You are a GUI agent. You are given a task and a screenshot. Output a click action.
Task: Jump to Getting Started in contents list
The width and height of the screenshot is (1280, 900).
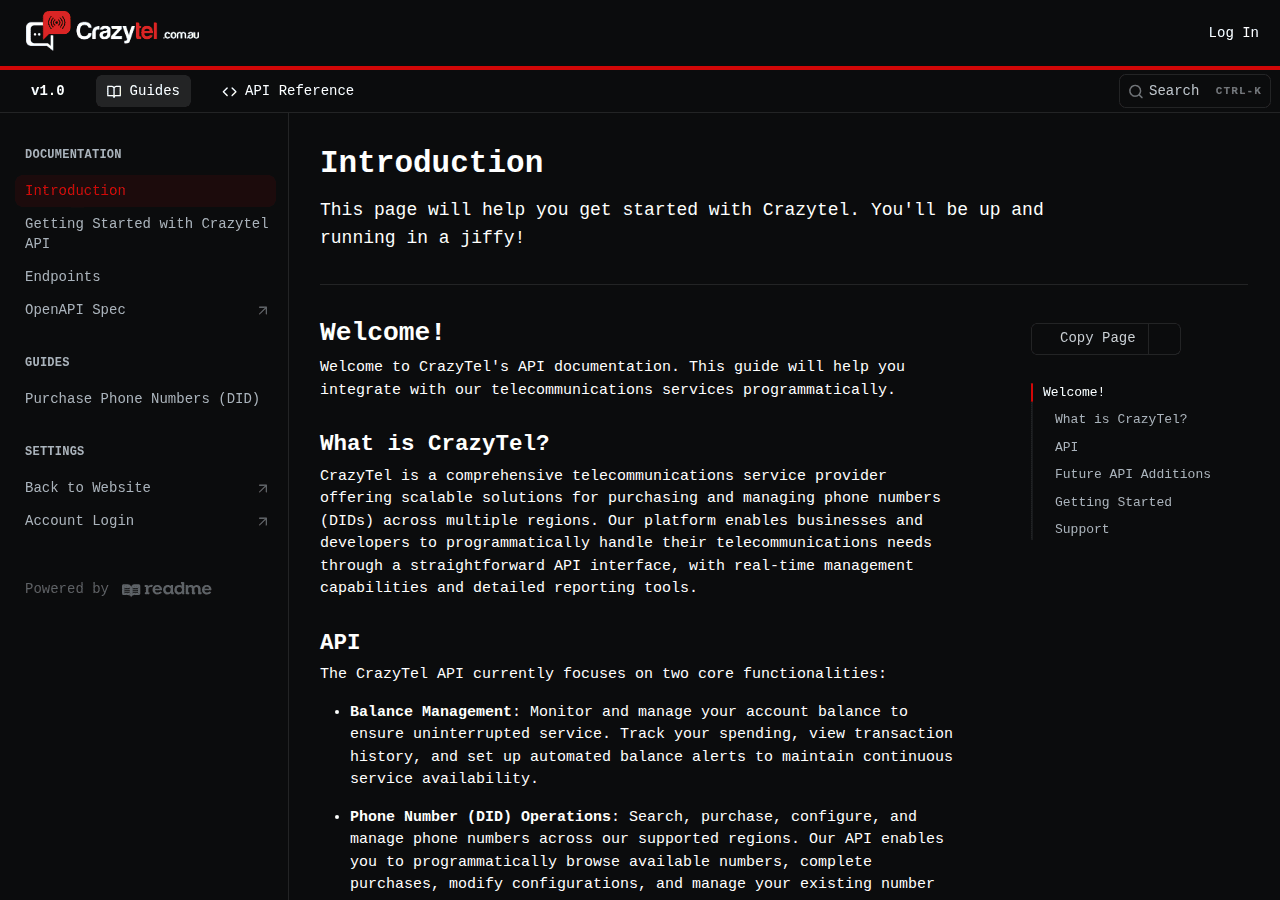[1113, 502]
